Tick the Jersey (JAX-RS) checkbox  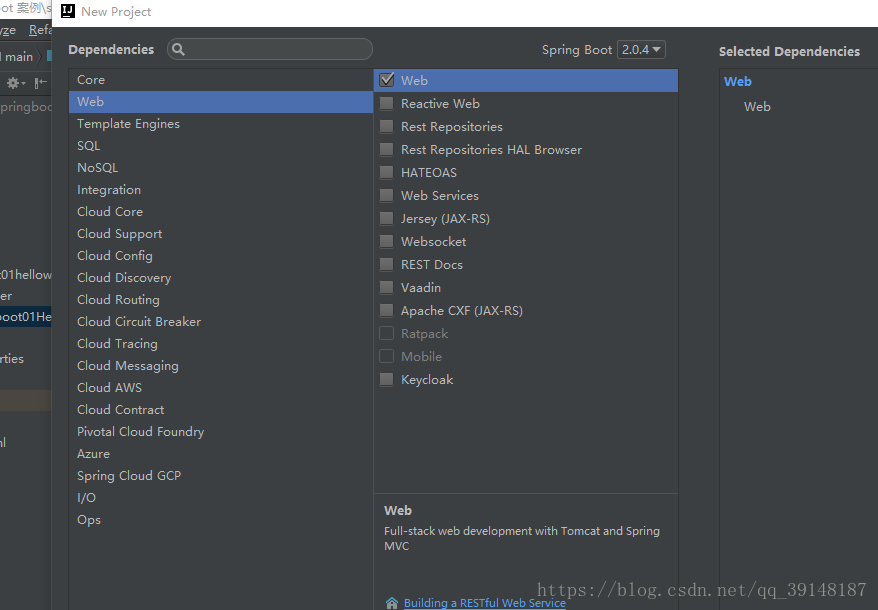pos(386,218)
